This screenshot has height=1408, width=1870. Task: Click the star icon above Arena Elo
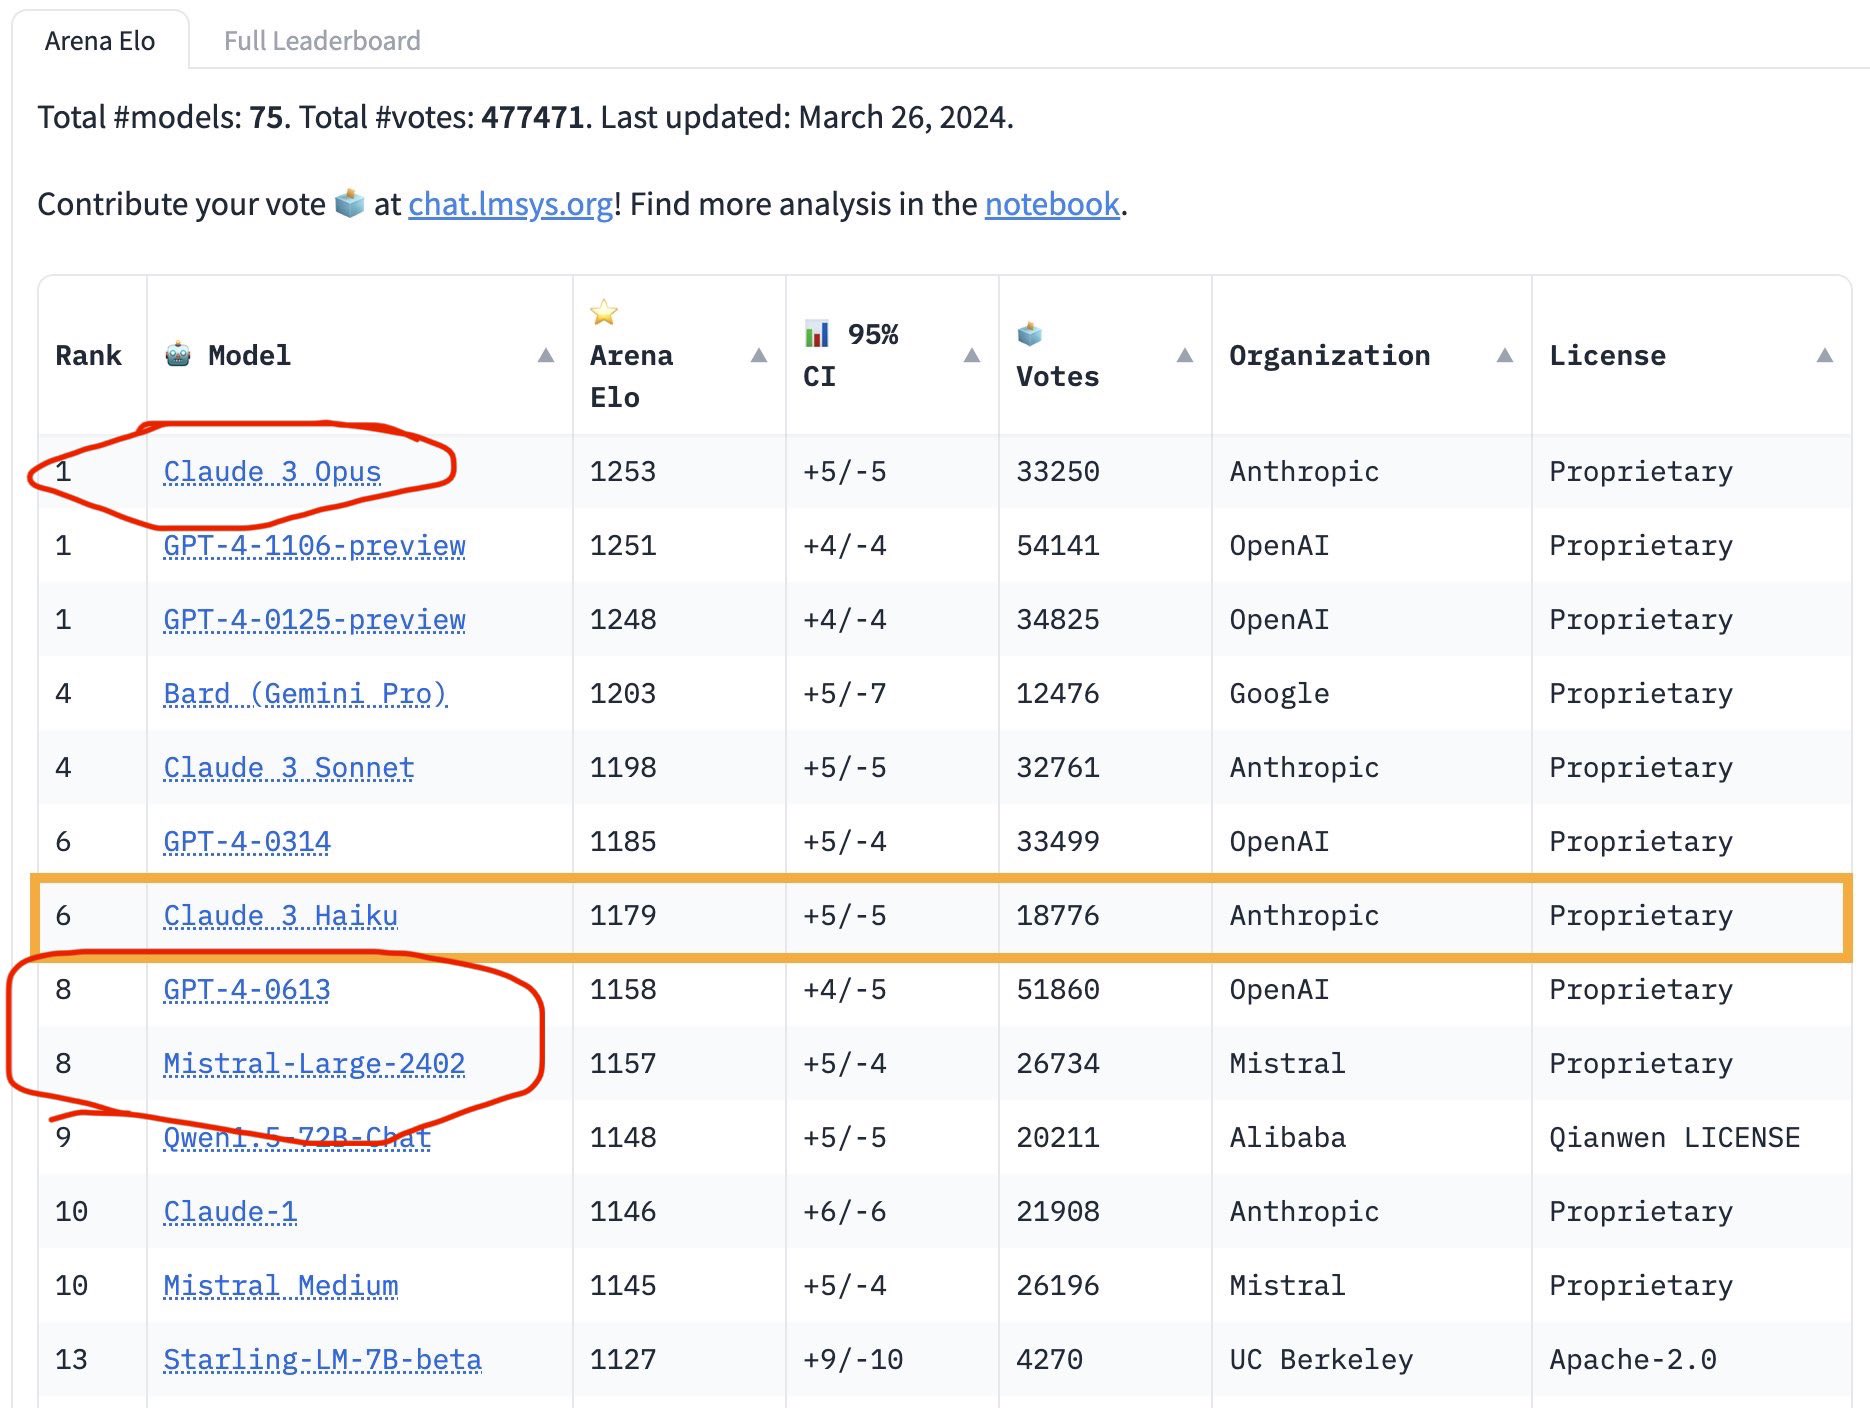[604, 313]
